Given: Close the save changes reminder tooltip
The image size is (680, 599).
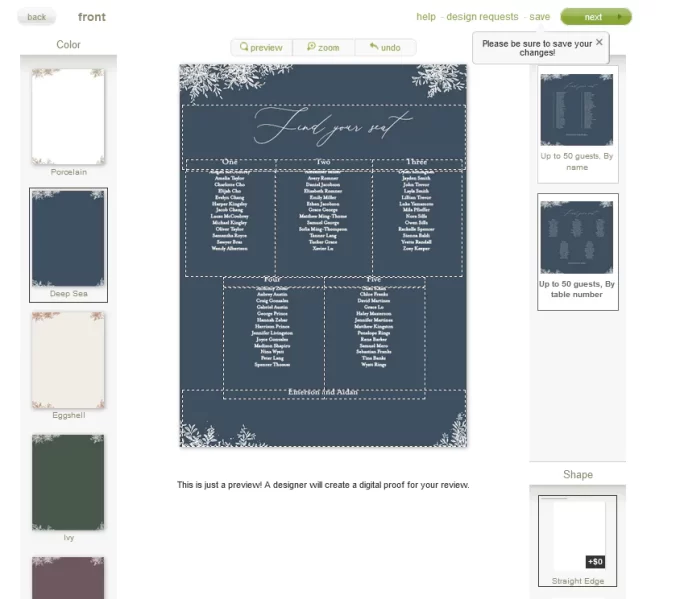Looking at the screenshot, I should [599, 42].
